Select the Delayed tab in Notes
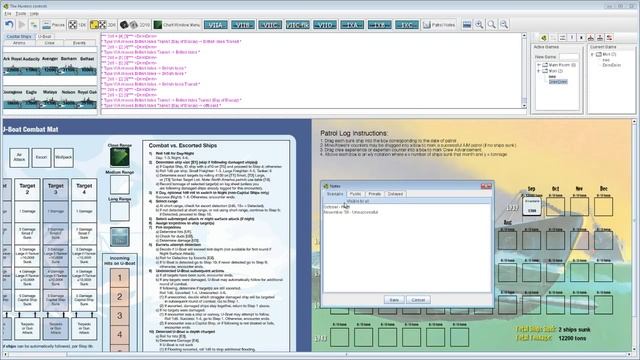This screenshot has height=360, width=640. [x=395, y=194]
